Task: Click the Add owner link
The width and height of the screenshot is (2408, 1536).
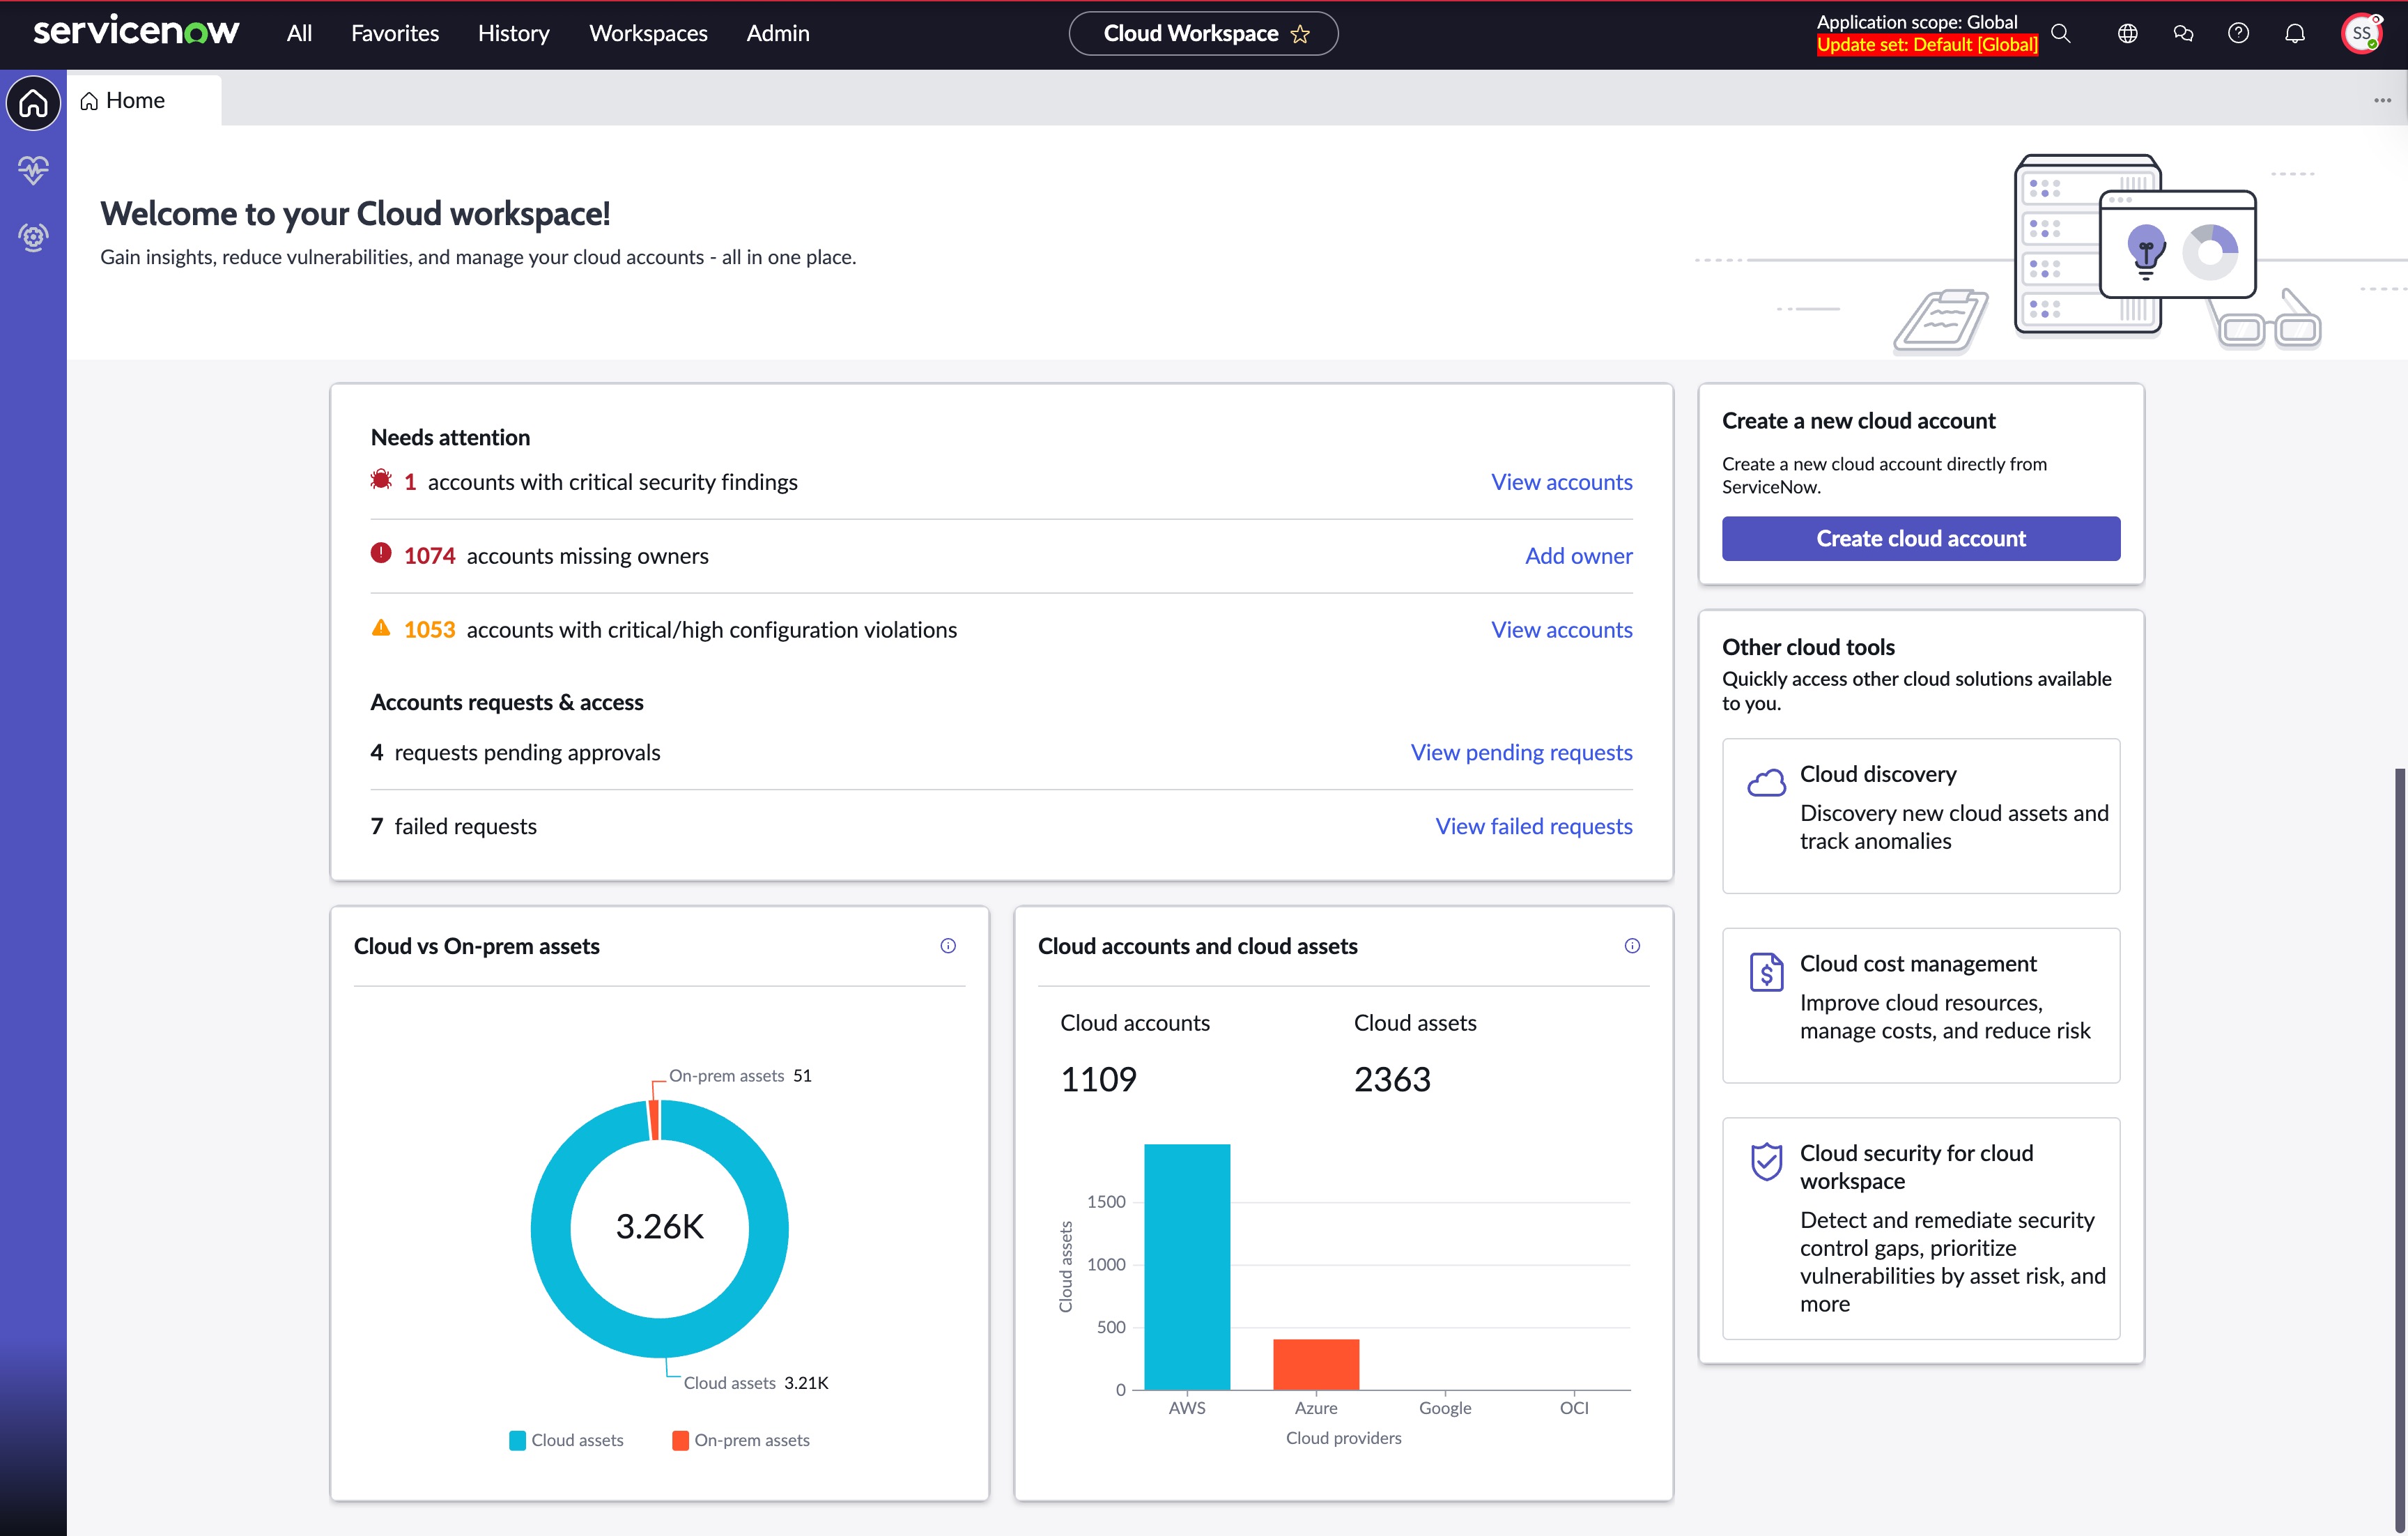Action: [1578, 556]
